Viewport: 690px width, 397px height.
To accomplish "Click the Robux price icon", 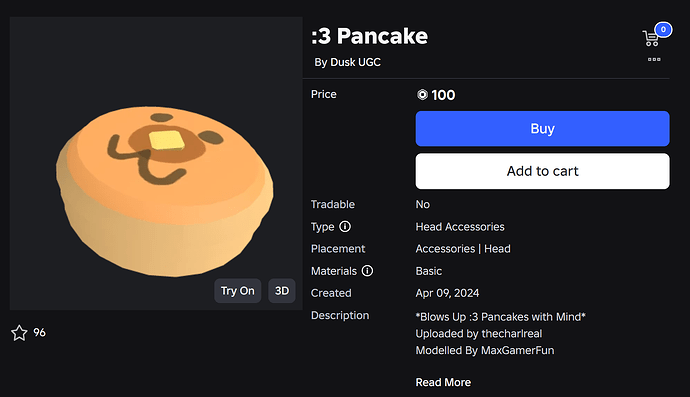I will click(x=422, y=95).
